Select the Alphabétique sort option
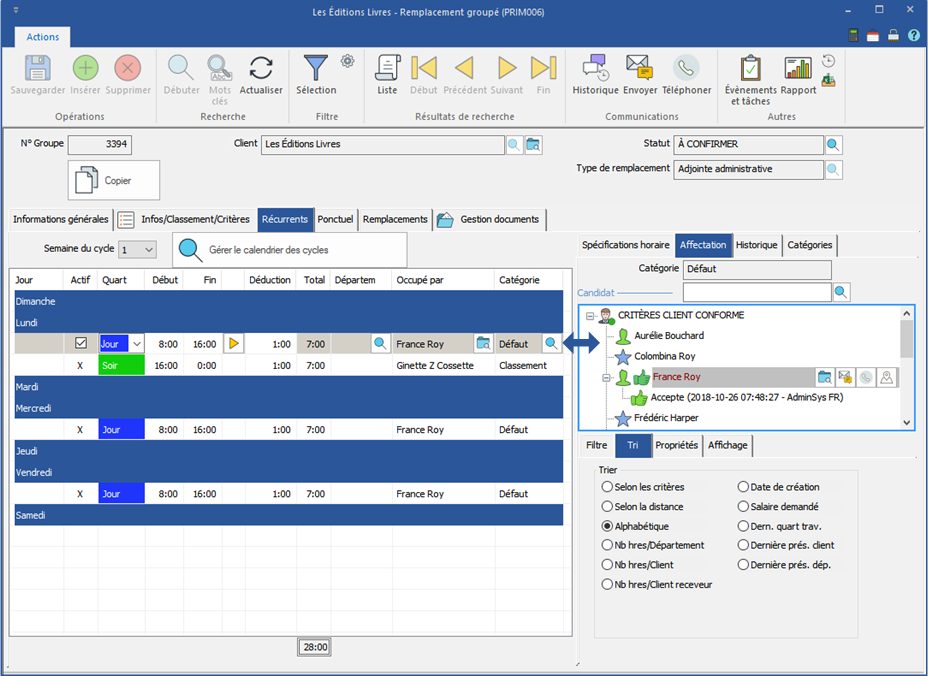 [x=635, y=526]
